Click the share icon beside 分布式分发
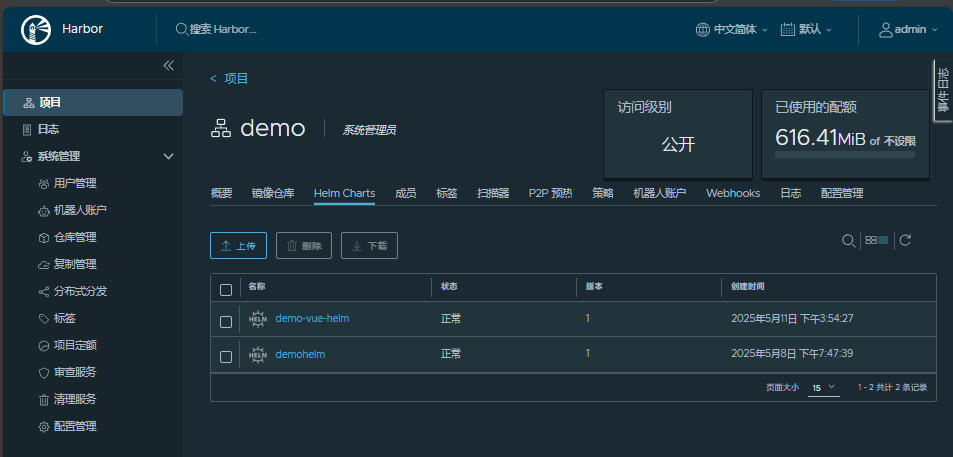 pyautogui.click(x=44, y=292)
